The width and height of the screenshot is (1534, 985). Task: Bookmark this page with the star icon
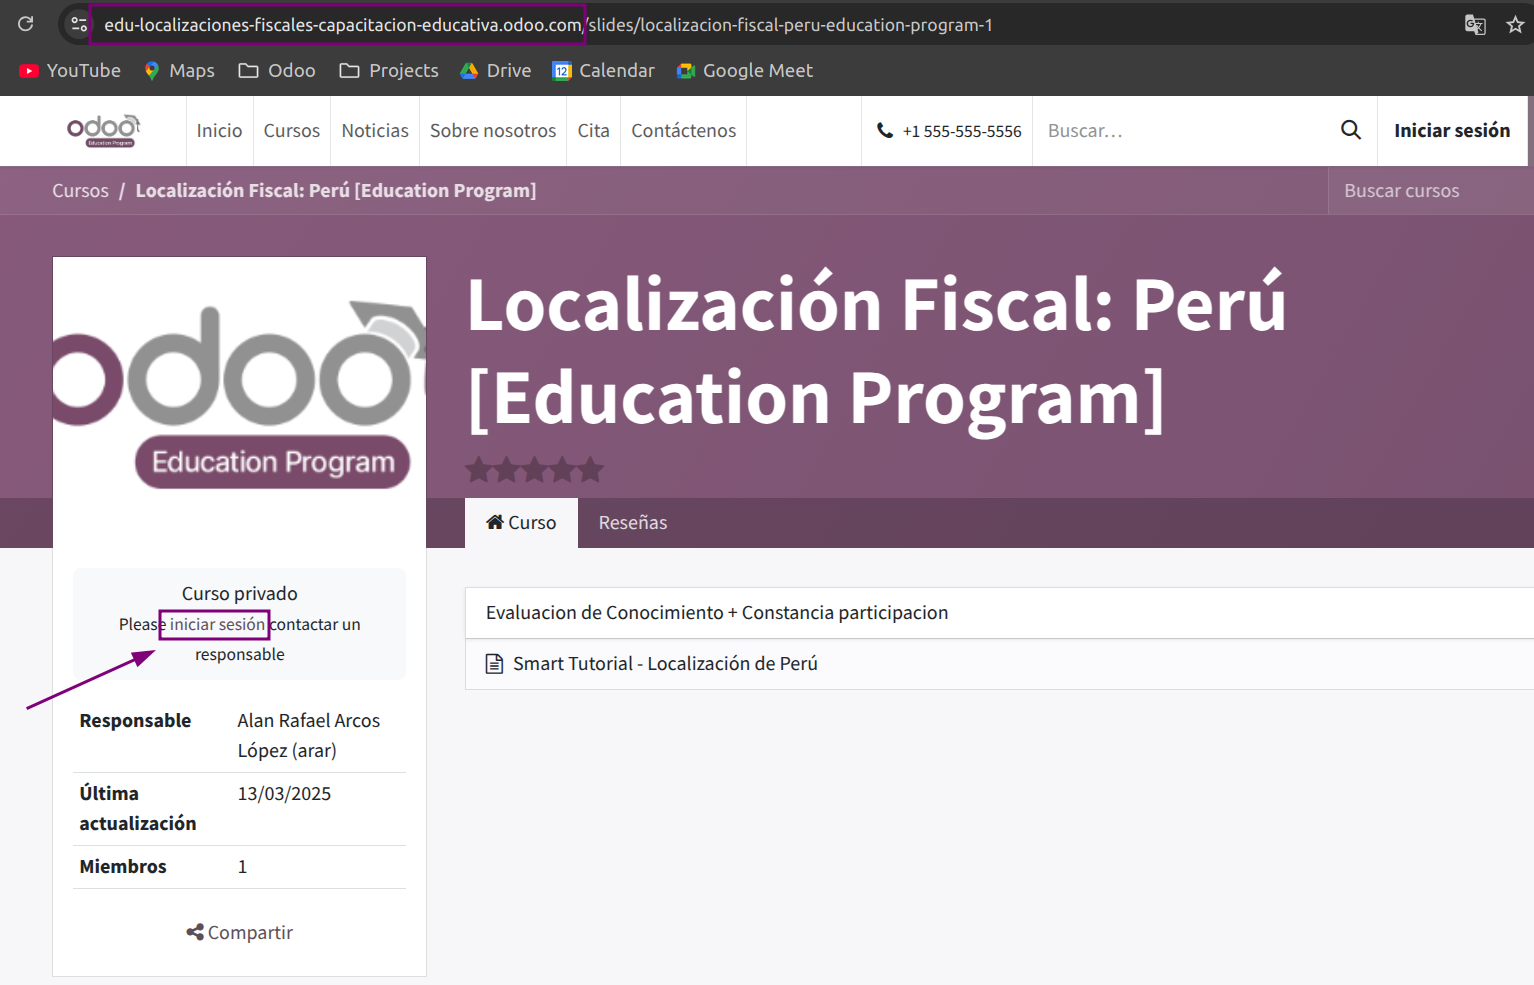(1515, 24)
